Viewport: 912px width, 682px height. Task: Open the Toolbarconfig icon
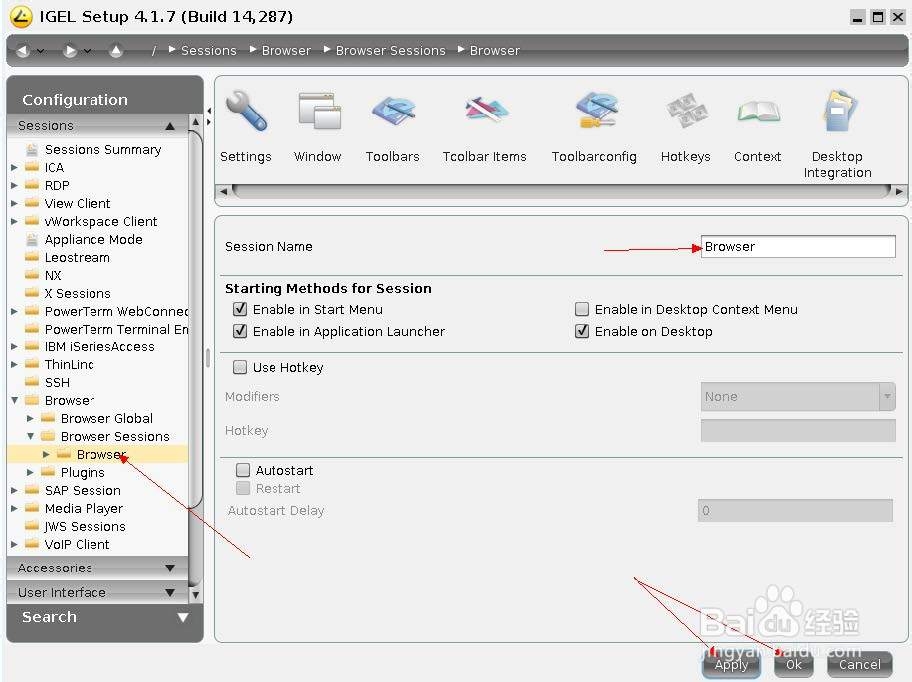(595, 110)
